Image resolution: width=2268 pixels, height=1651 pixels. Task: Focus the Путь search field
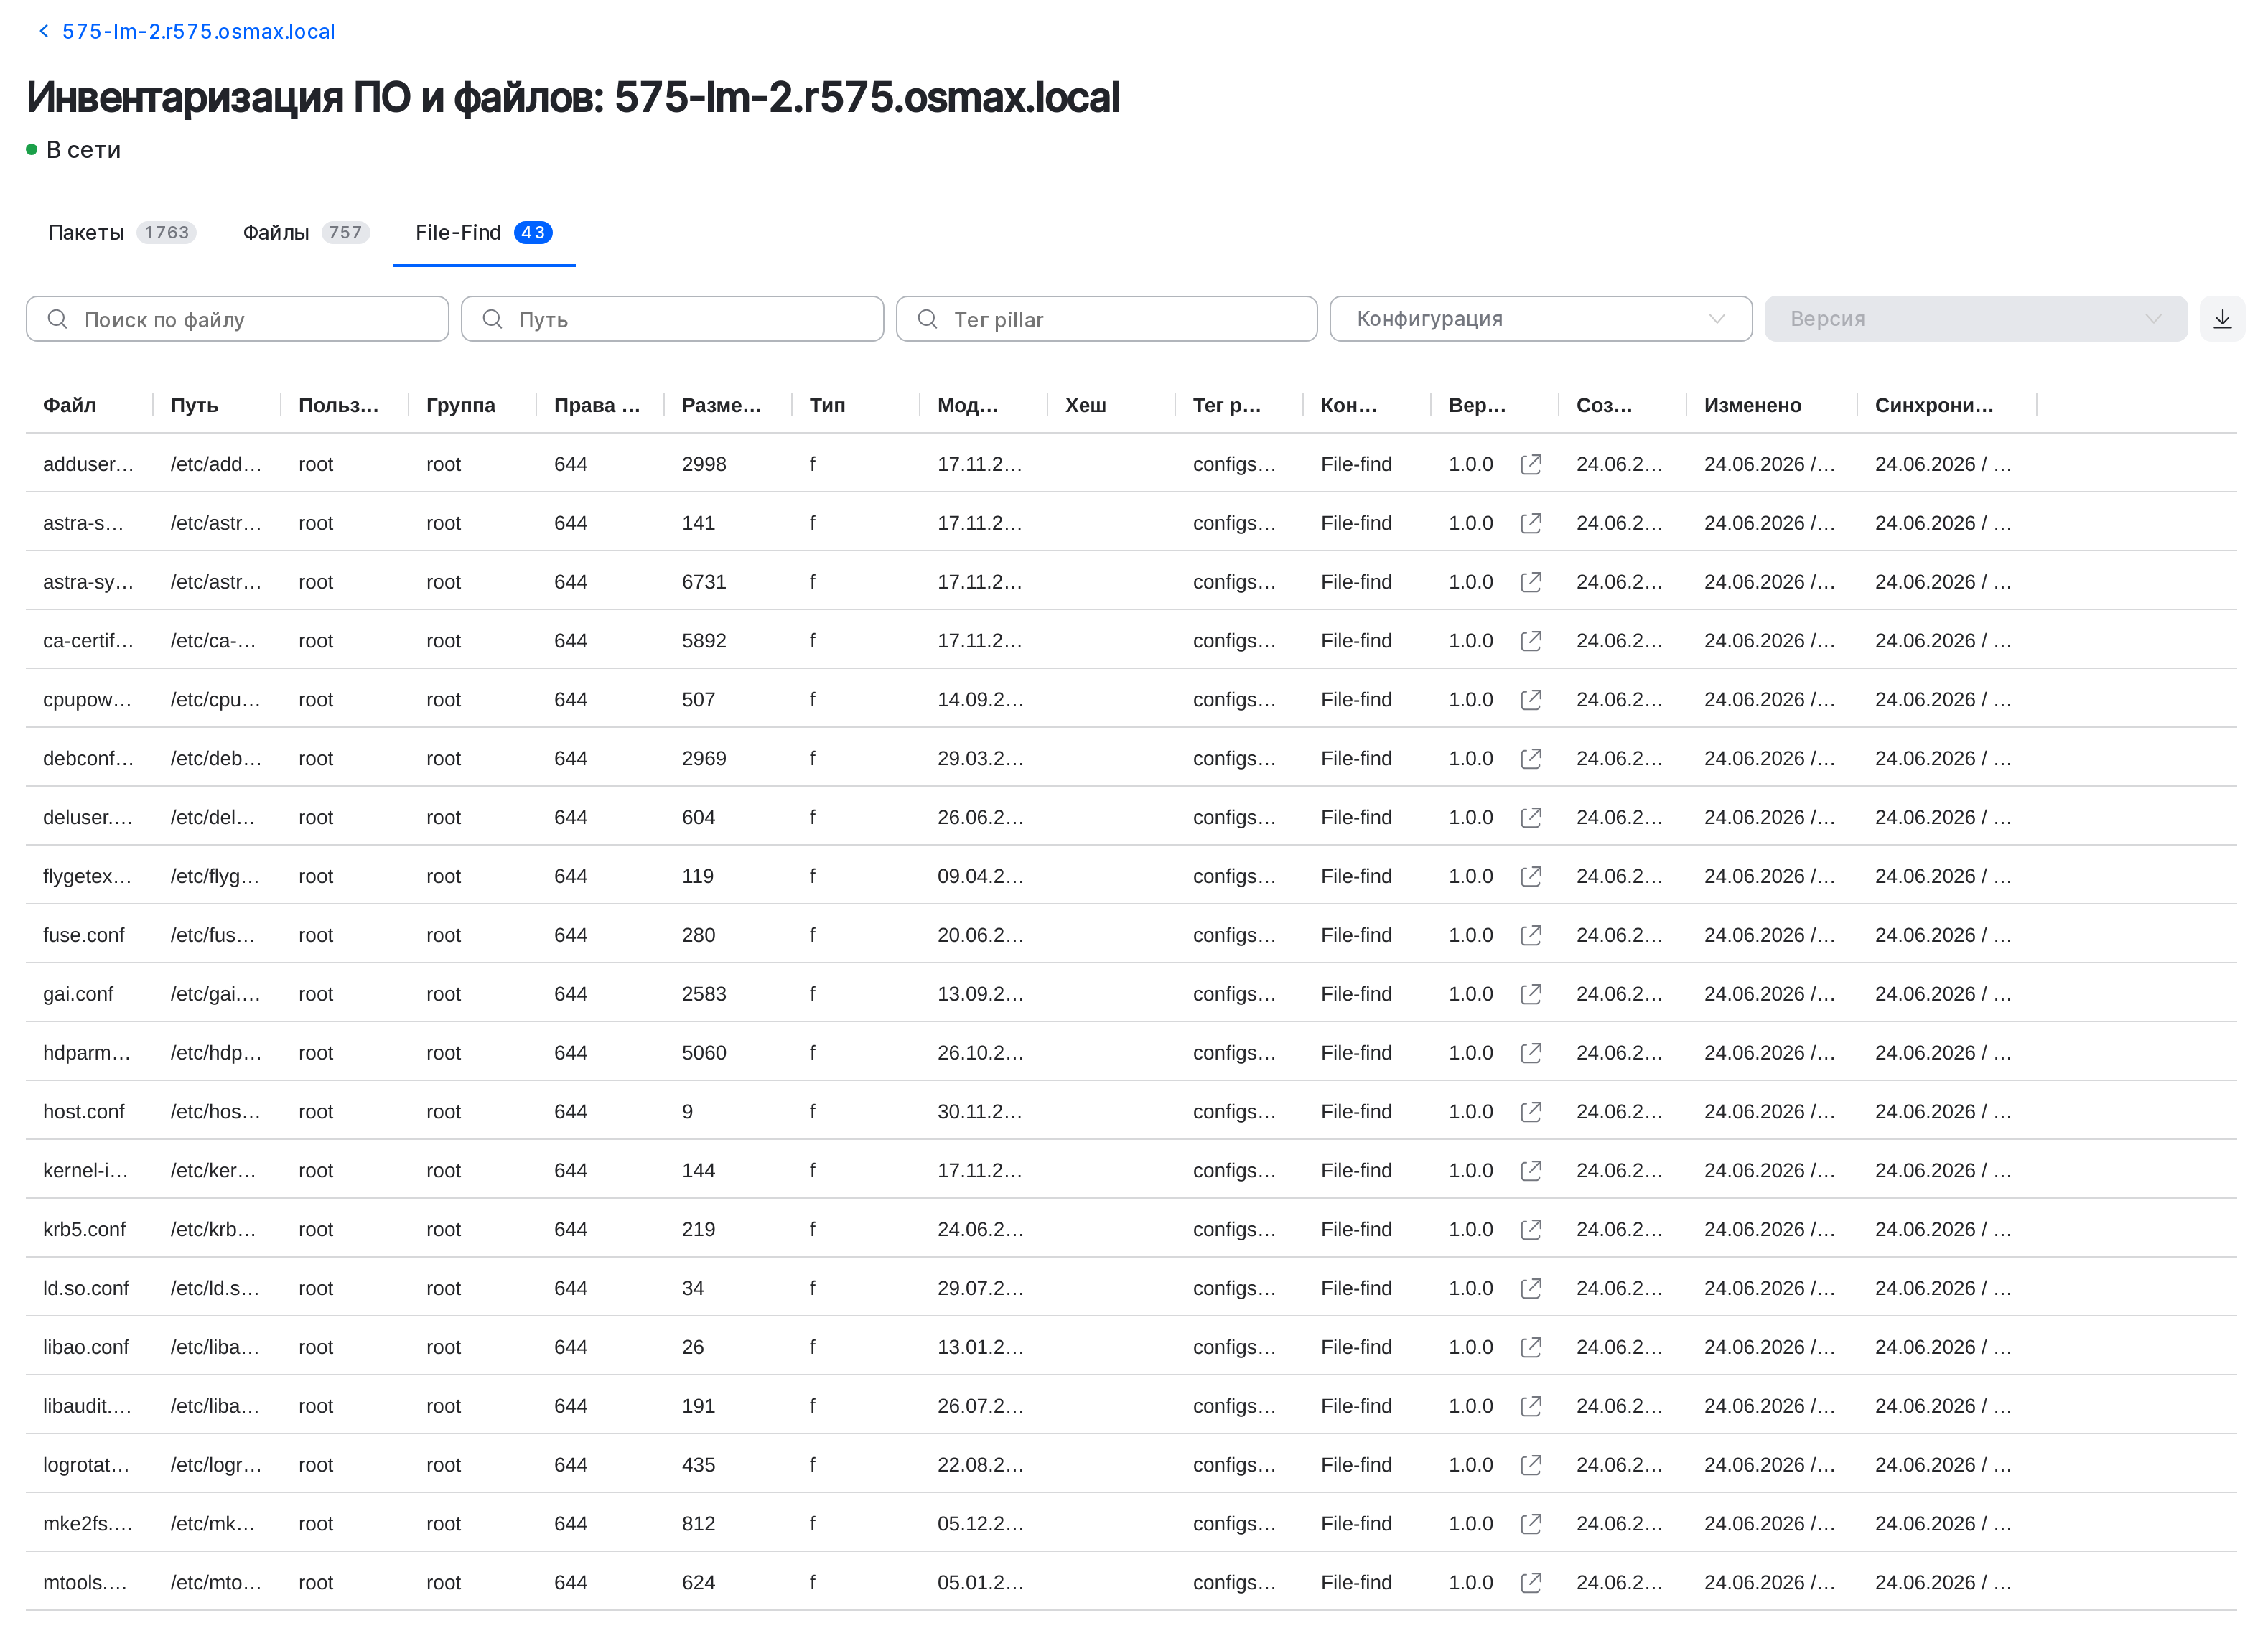(x=672, y=319)
